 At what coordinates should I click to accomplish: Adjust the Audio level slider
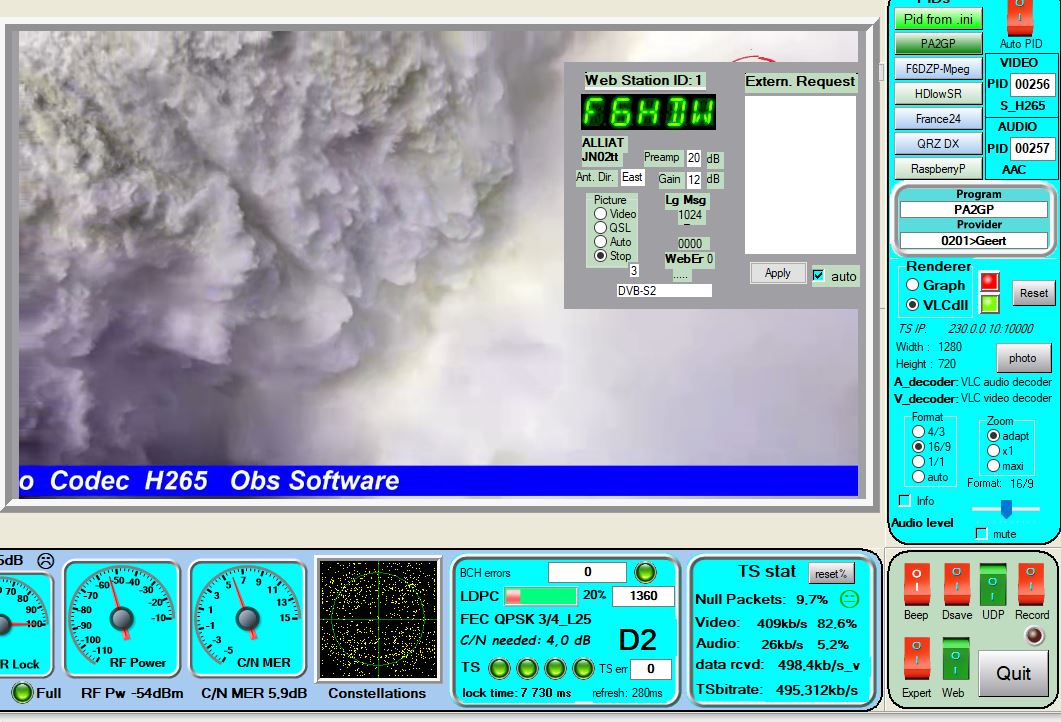coord(1006,509)
